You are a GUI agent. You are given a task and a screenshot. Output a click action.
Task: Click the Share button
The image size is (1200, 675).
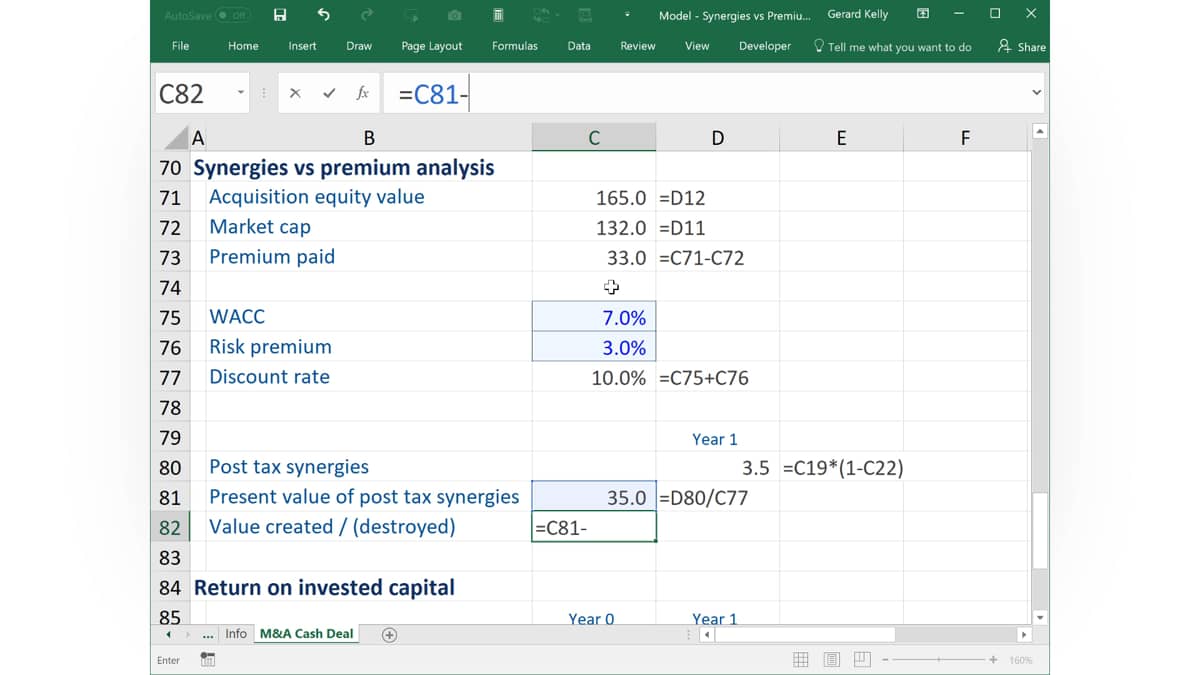coord(1022,46)
